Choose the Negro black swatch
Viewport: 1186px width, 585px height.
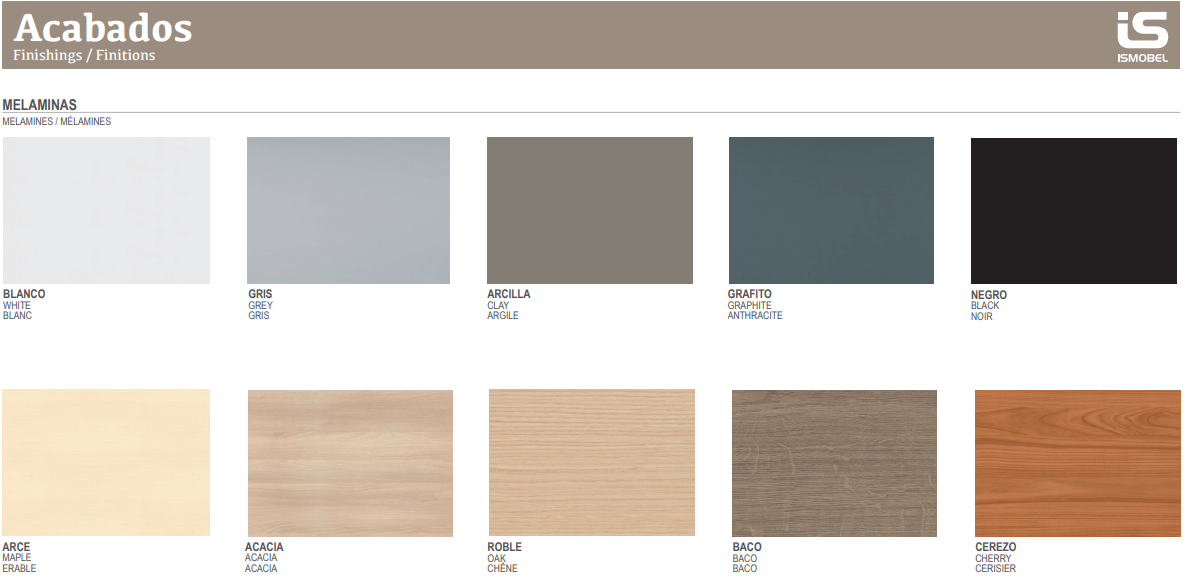click(x=1074, y=211)
